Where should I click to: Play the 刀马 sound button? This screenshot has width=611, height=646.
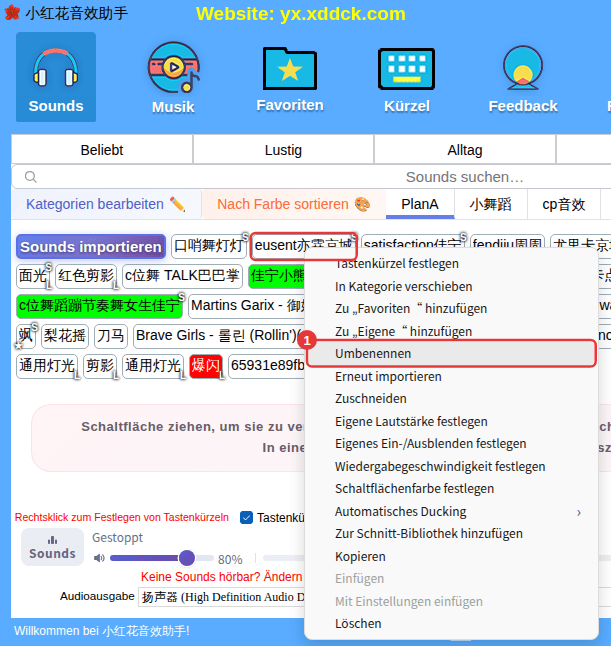tap(111, 336)
